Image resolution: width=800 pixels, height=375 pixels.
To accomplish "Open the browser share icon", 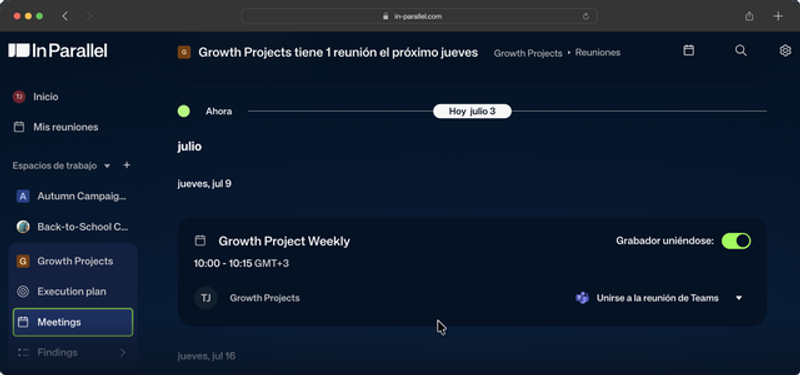I will pos(749,16).
